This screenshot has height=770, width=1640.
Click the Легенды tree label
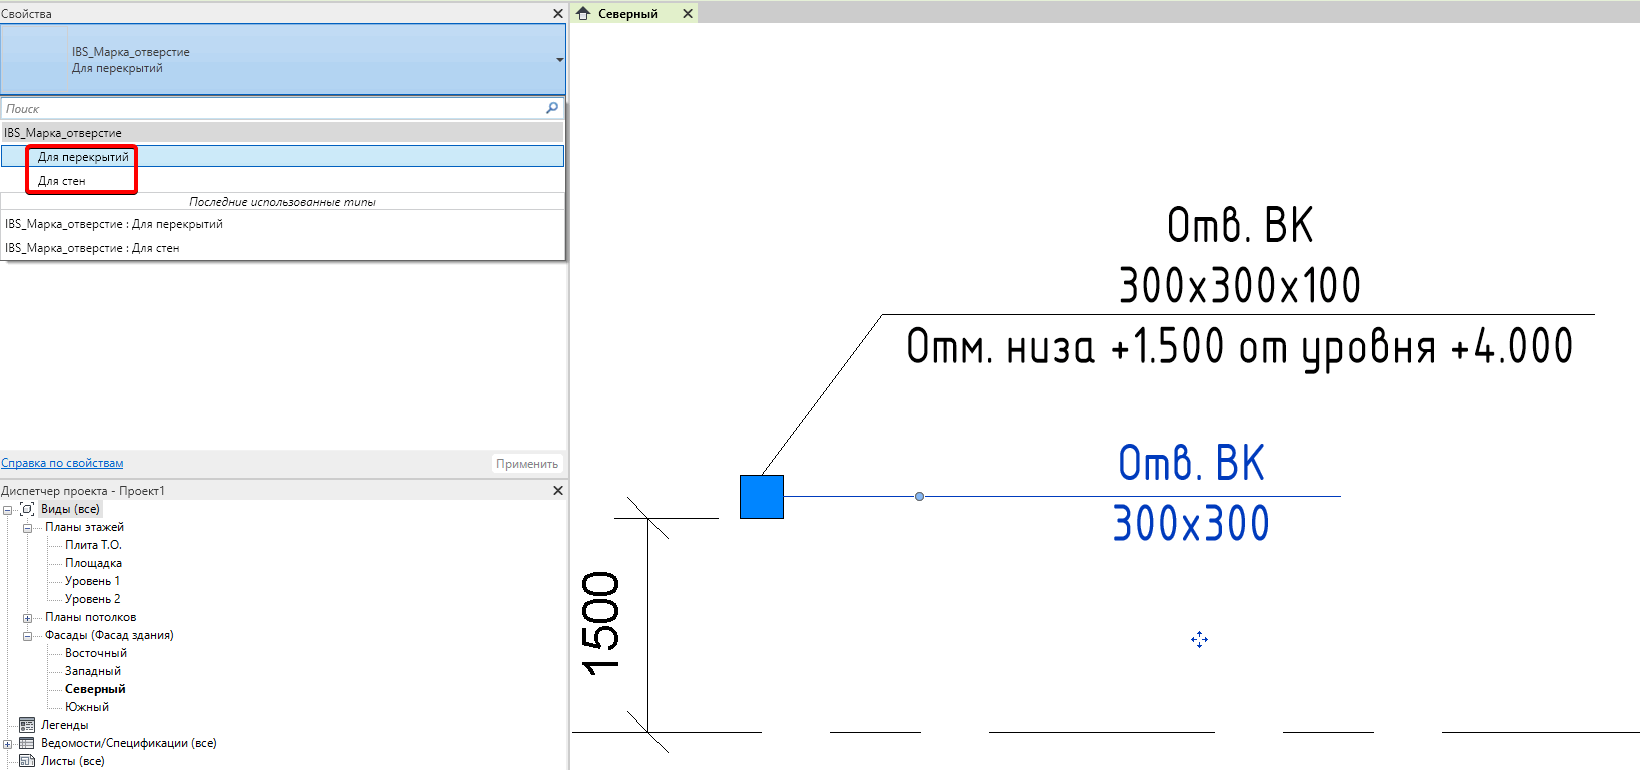[x=64, y=725]
